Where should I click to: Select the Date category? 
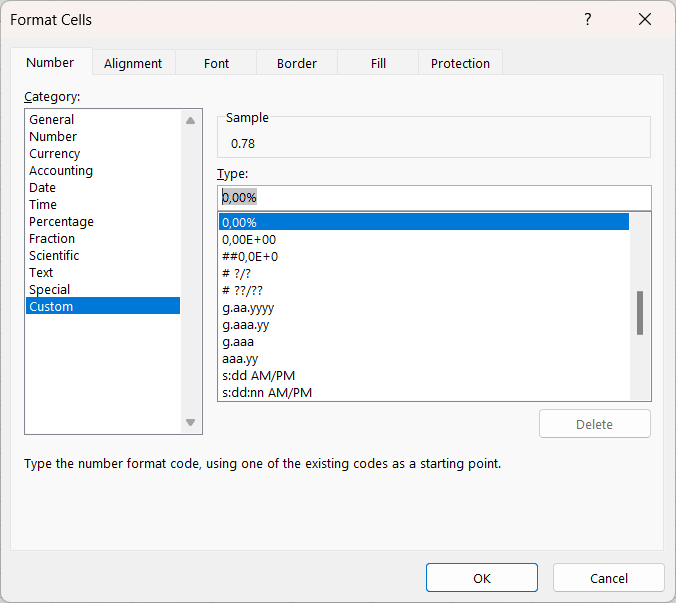(43, 188)
